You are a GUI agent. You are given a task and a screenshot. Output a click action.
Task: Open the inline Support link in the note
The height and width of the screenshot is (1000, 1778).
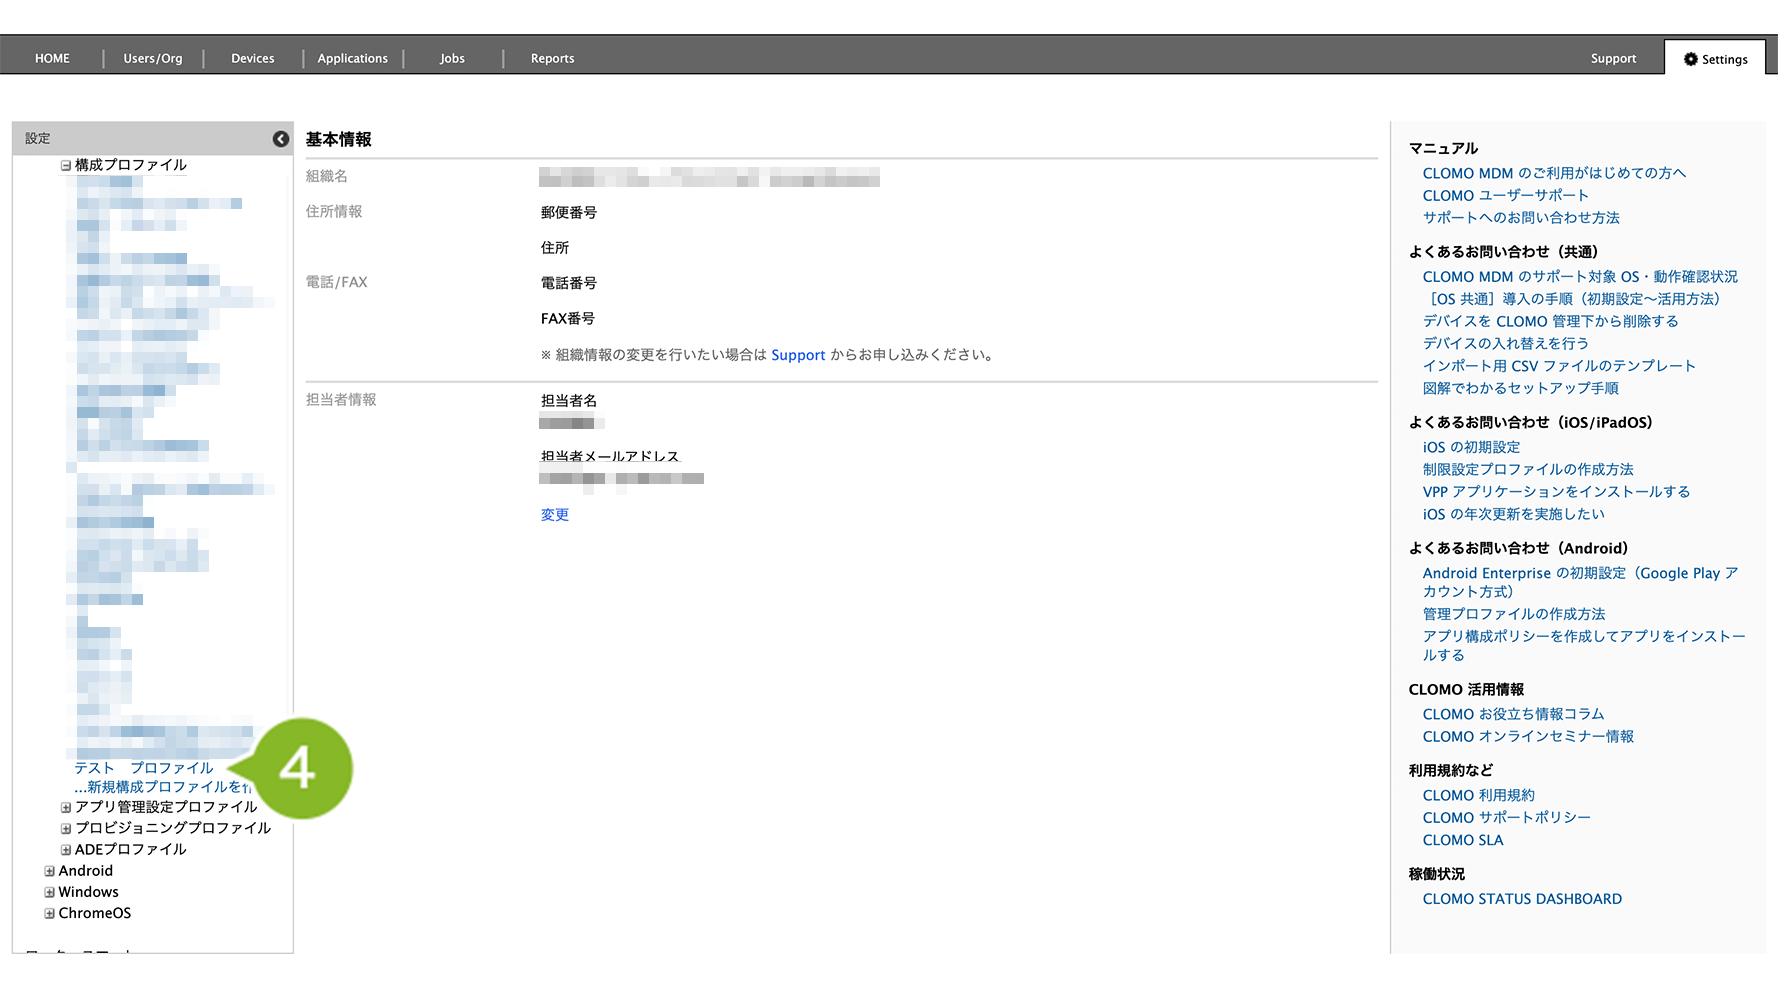[x=798, y=355]
